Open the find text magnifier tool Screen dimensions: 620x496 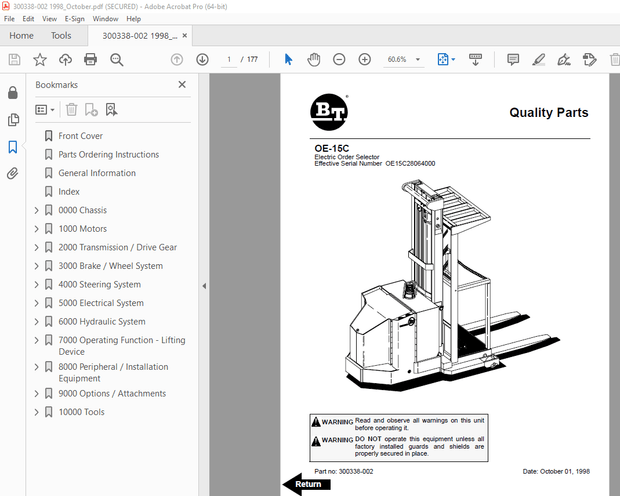(x=117, y=60)
